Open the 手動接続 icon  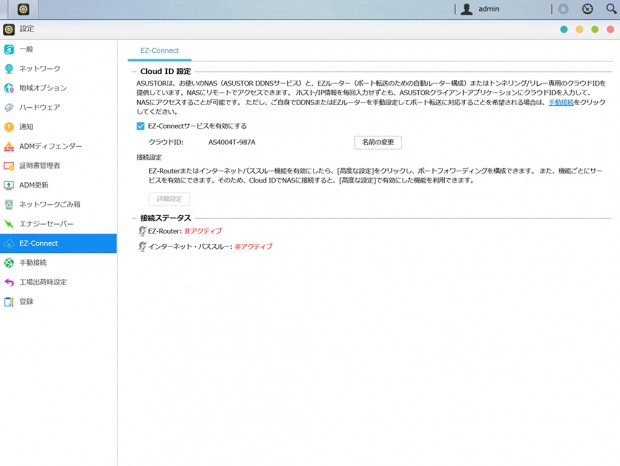pos(9,263)
